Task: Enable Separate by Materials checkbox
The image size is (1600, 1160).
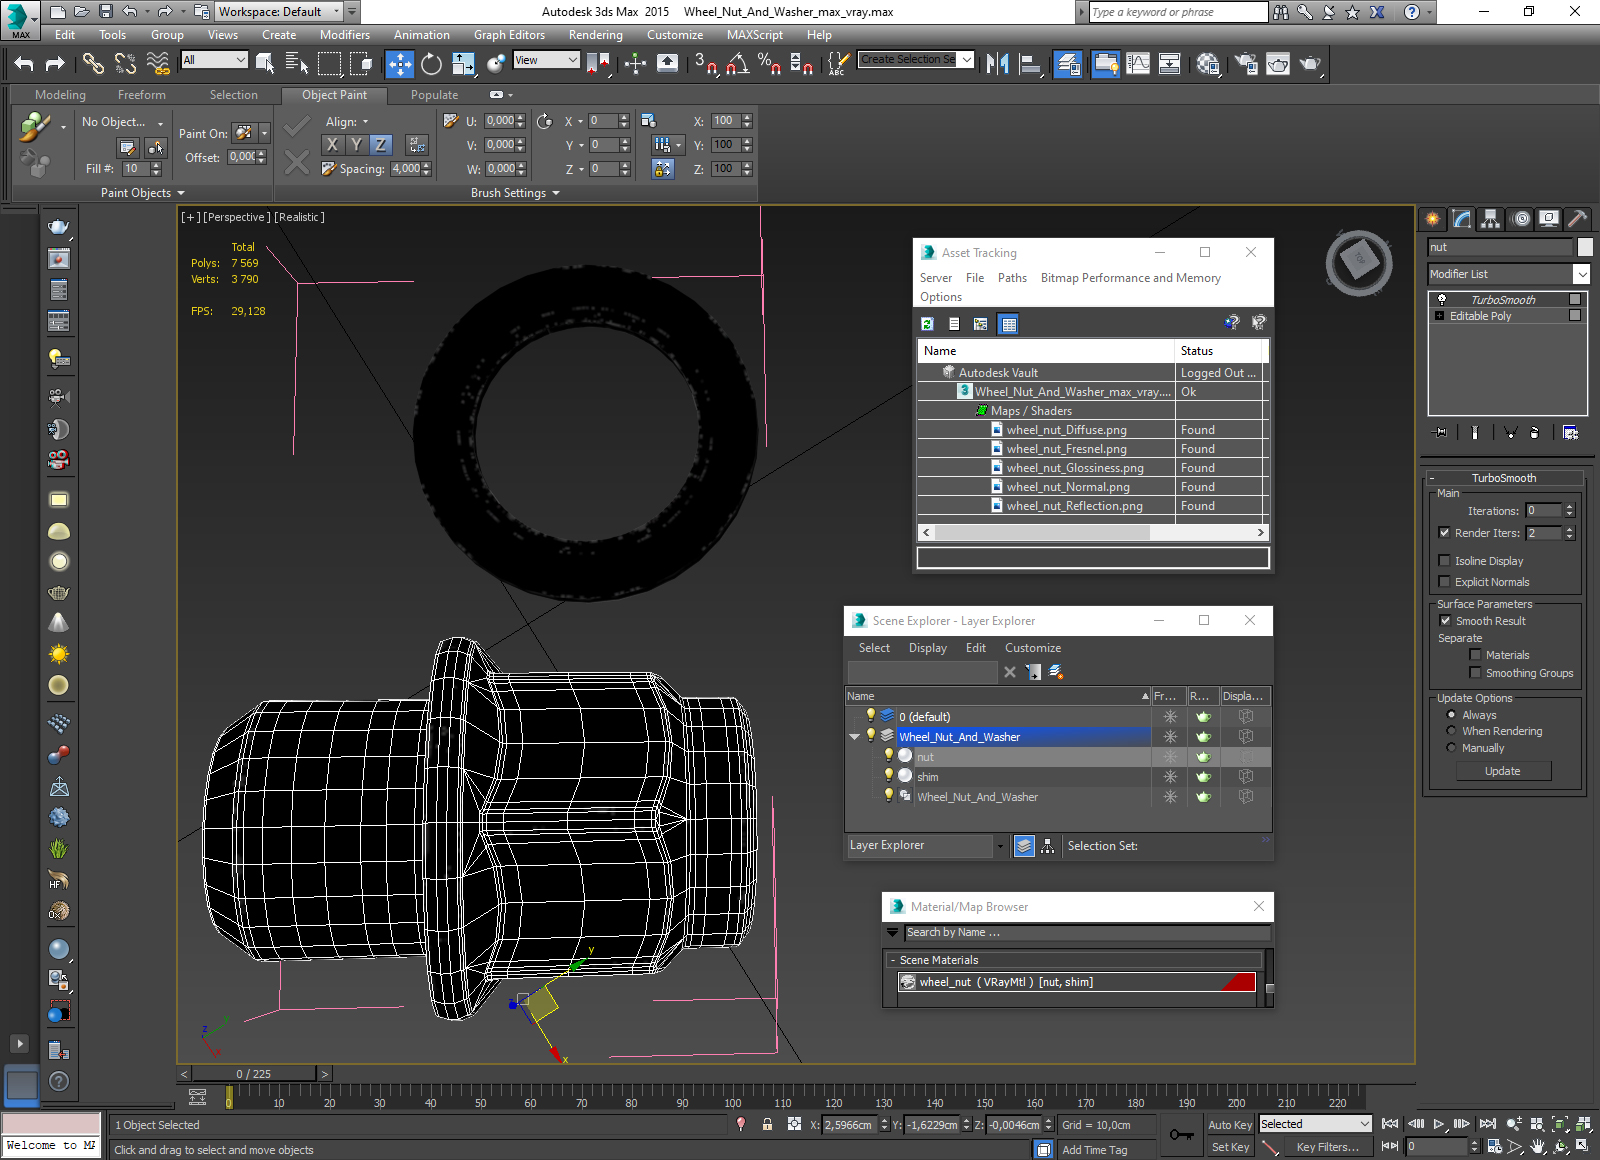Action: pos(1475,655)
